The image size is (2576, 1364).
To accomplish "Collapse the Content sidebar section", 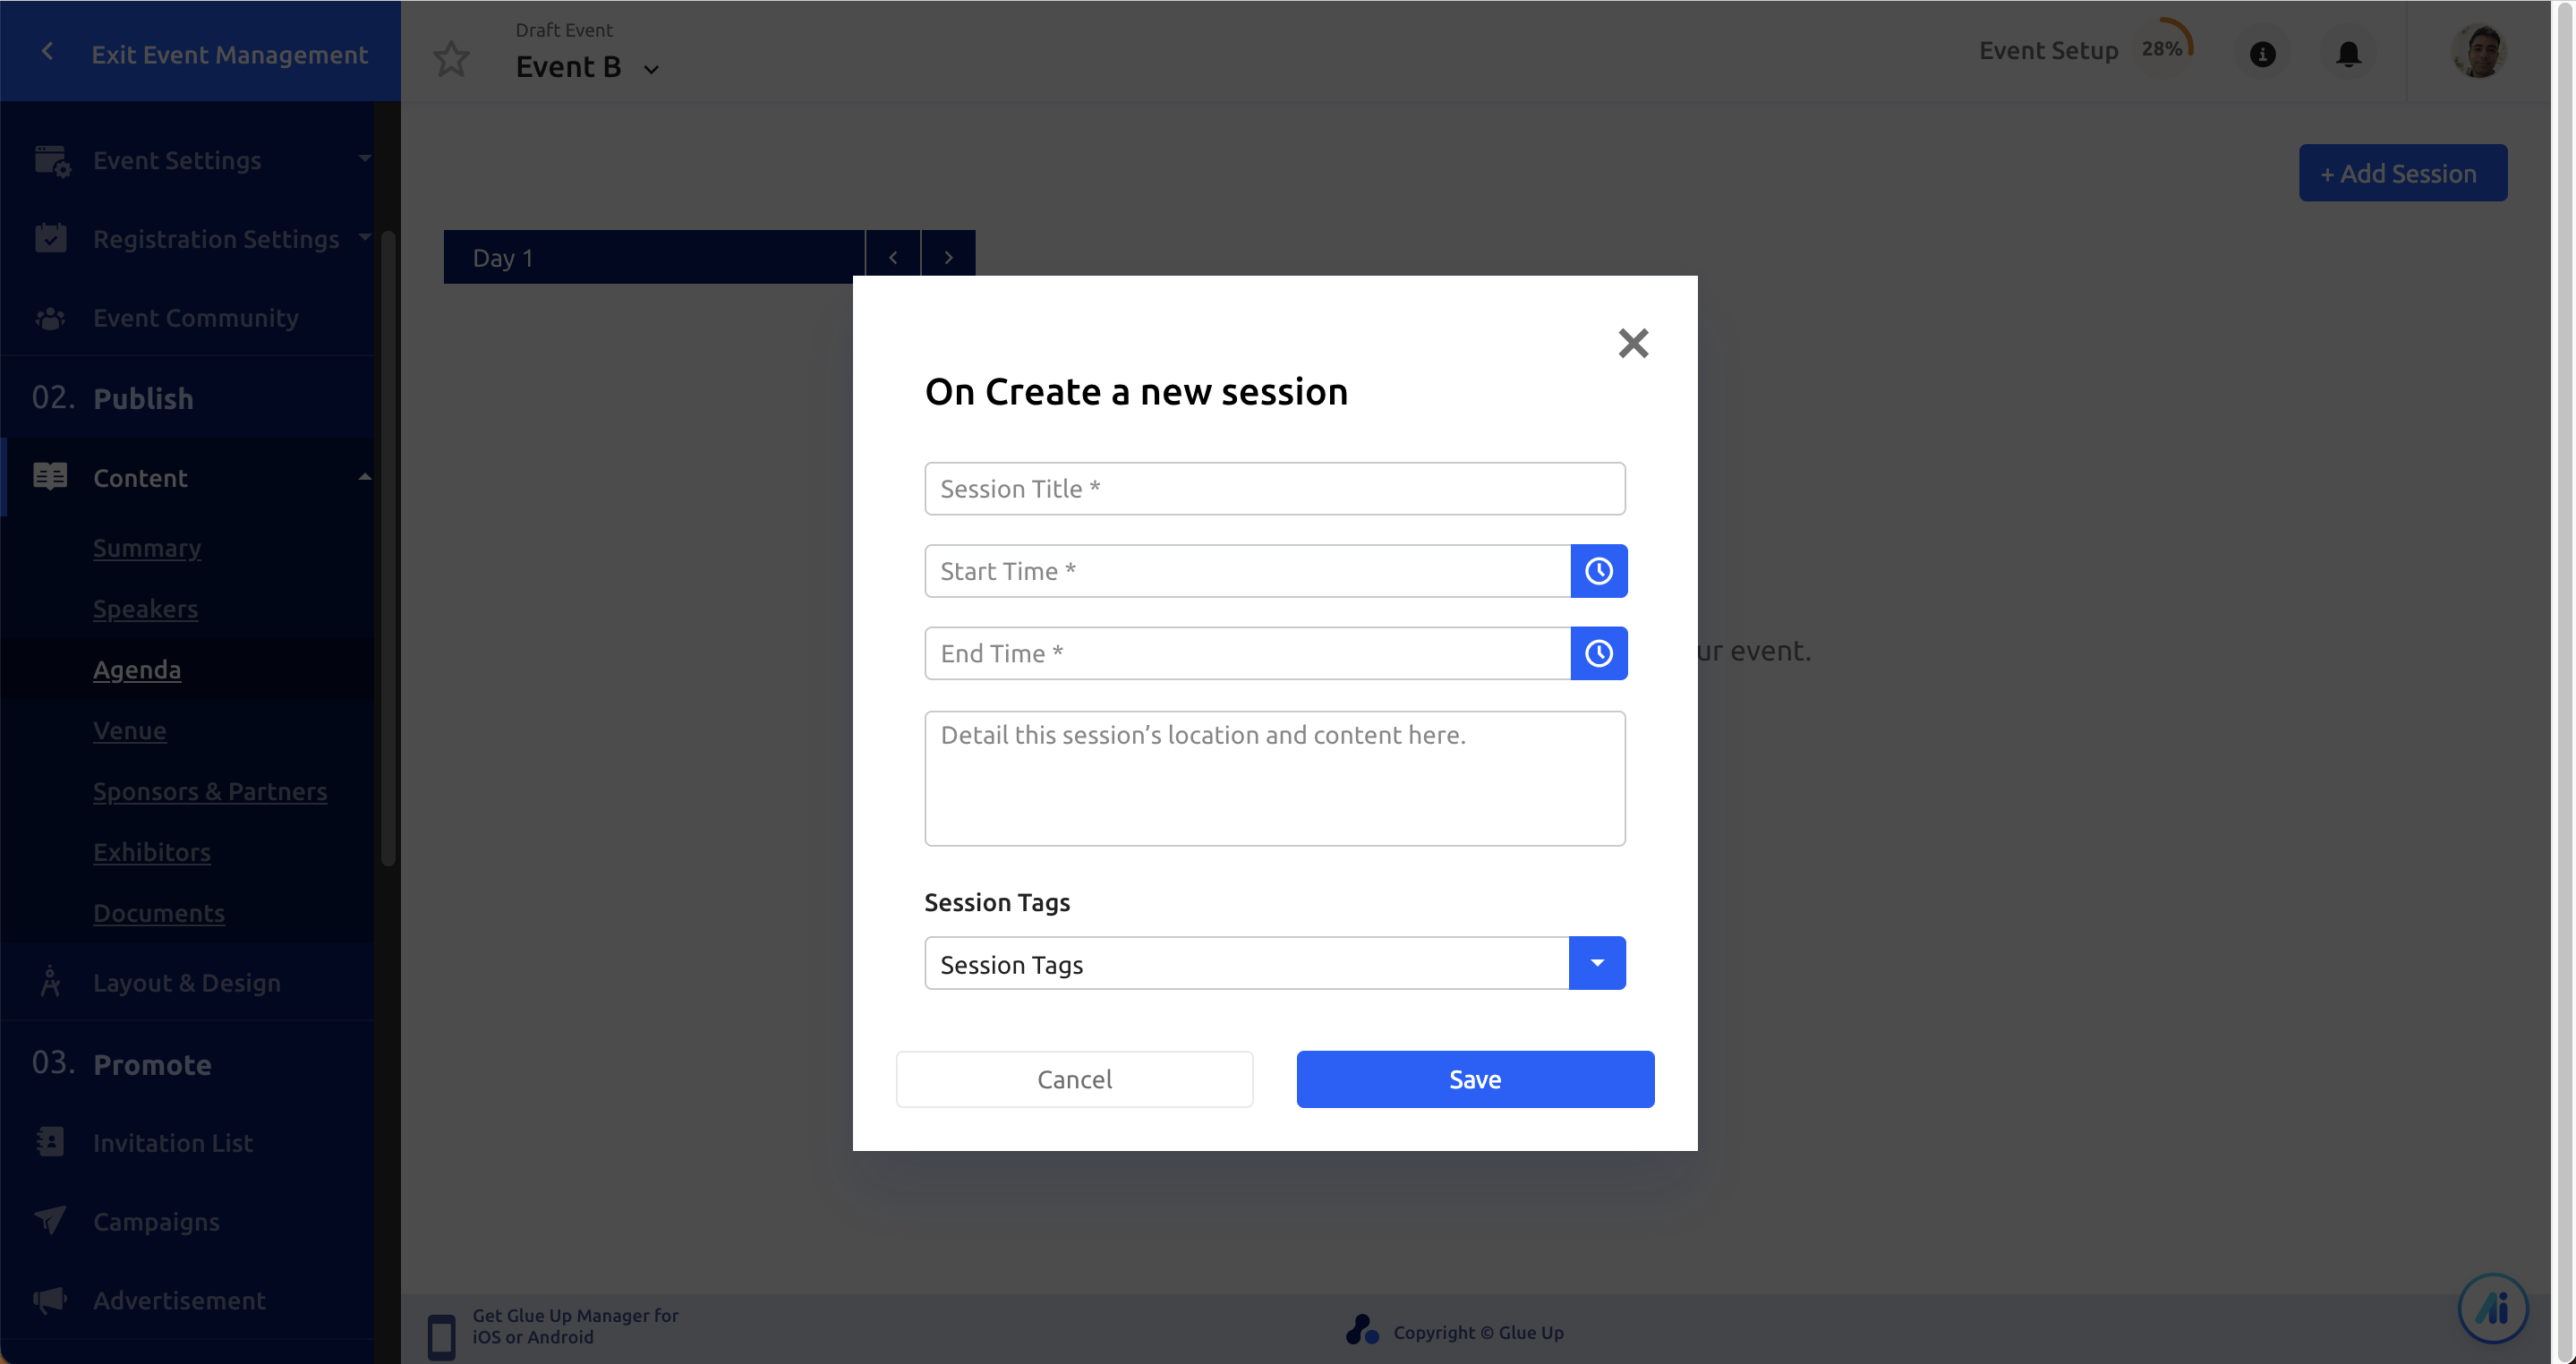I will pyautogui.click(x=364, y=477).
